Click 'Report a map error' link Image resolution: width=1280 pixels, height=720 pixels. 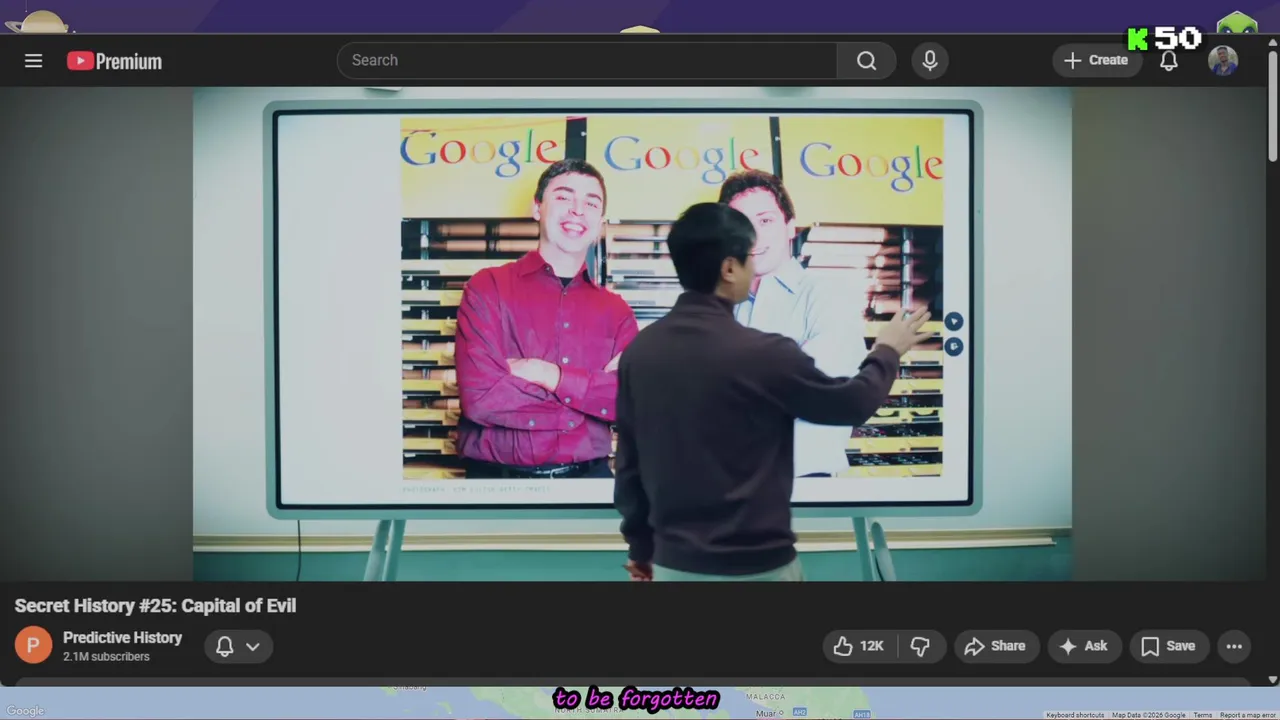[x=1247, y=715]
